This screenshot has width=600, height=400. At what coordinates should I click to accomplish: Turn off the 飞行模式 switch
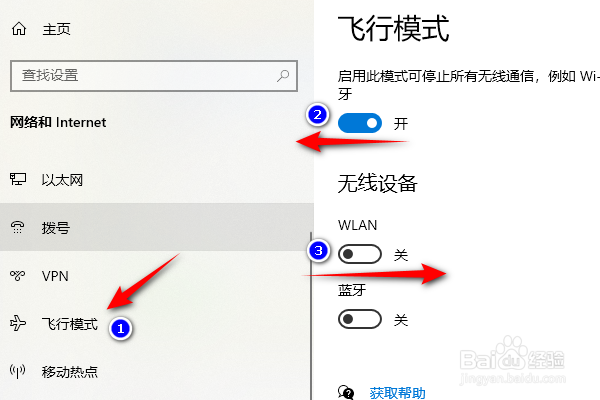[360, 123]
